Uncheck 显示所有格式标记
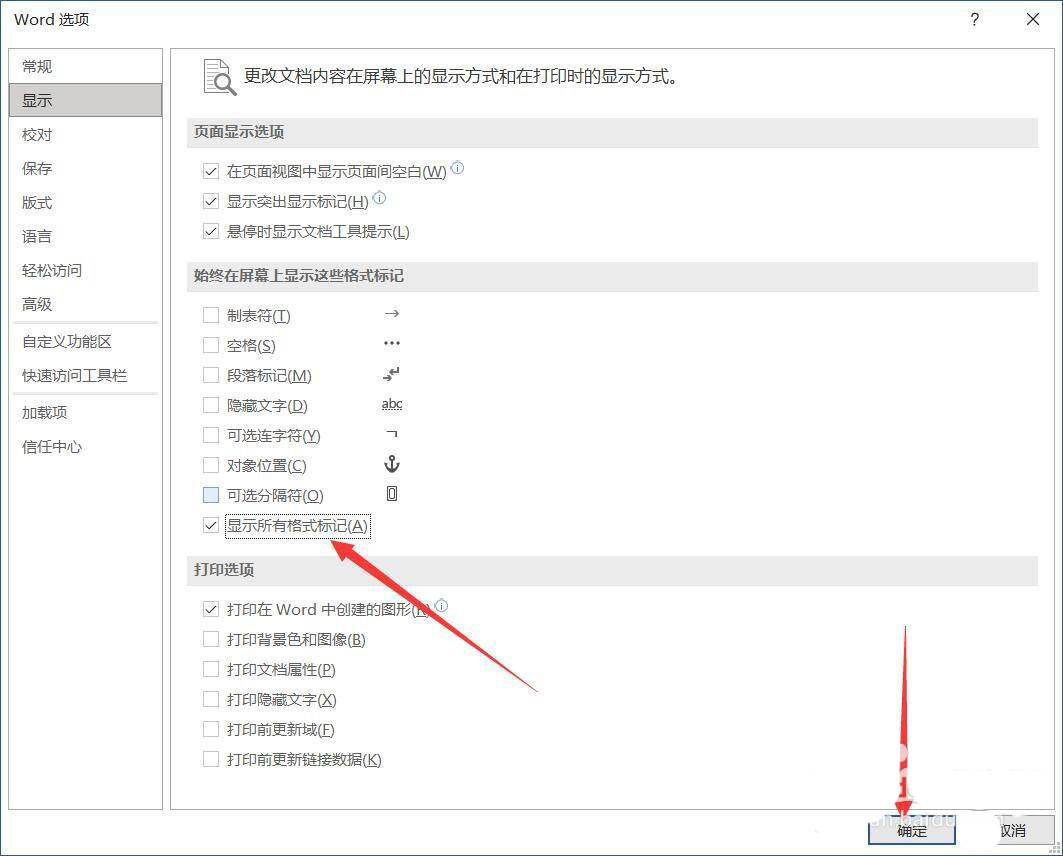The image size is (1063, 856). pos(210,525)
